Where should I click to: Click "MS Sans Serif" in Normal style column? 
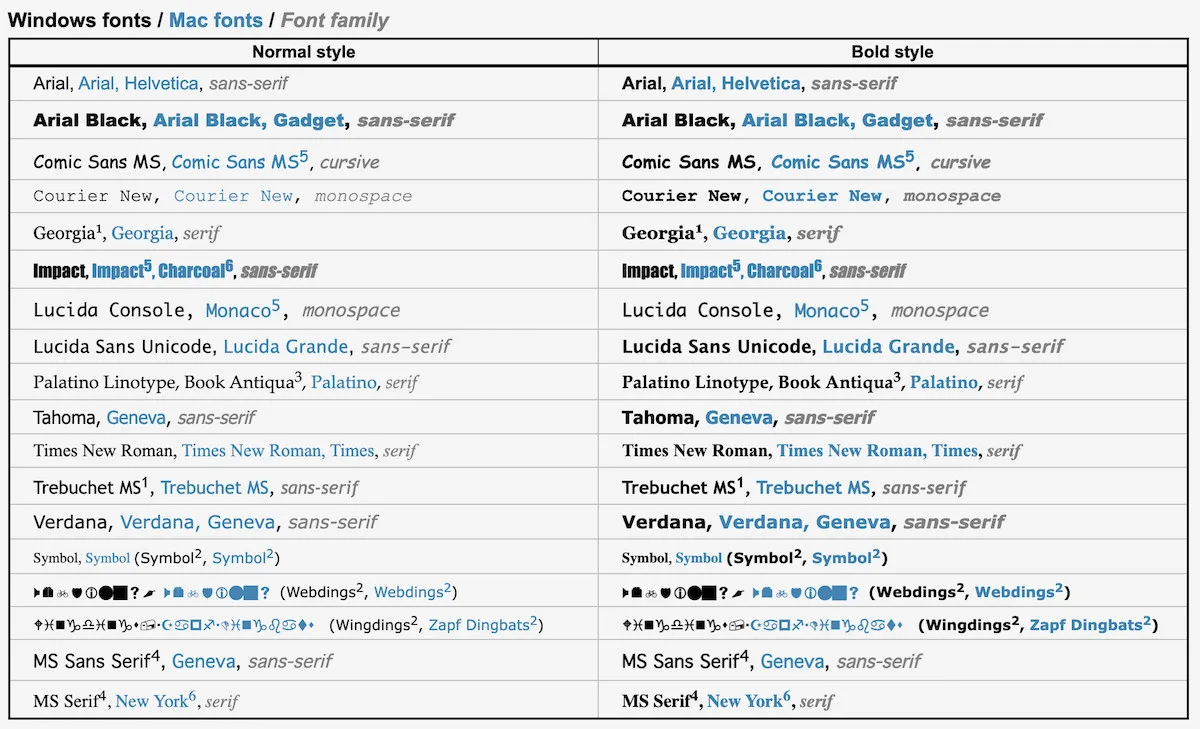pyautogui.click(x=94, y=661)
